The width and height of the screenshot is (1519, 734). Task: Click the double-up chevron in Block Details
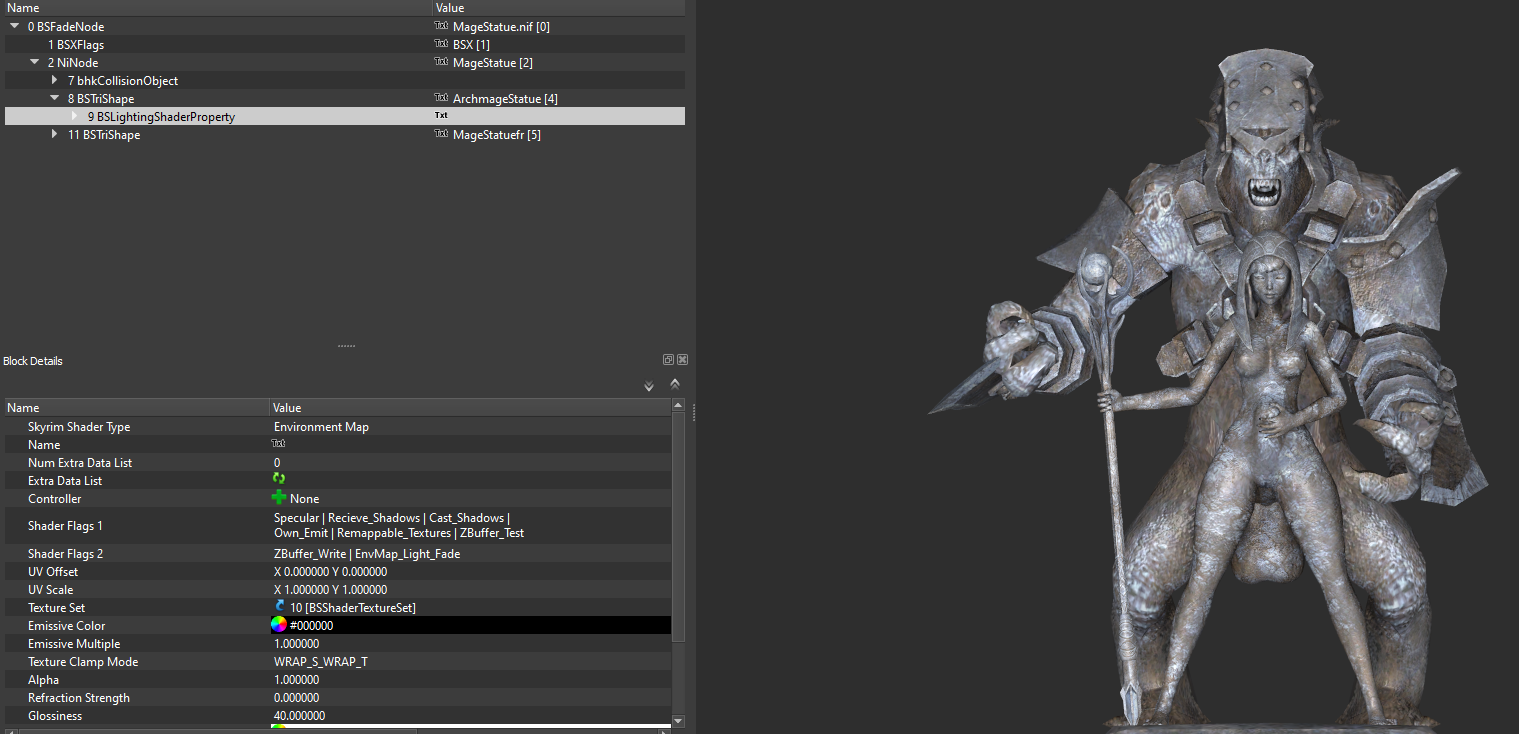pyautogui.click(x=675, y=383)
